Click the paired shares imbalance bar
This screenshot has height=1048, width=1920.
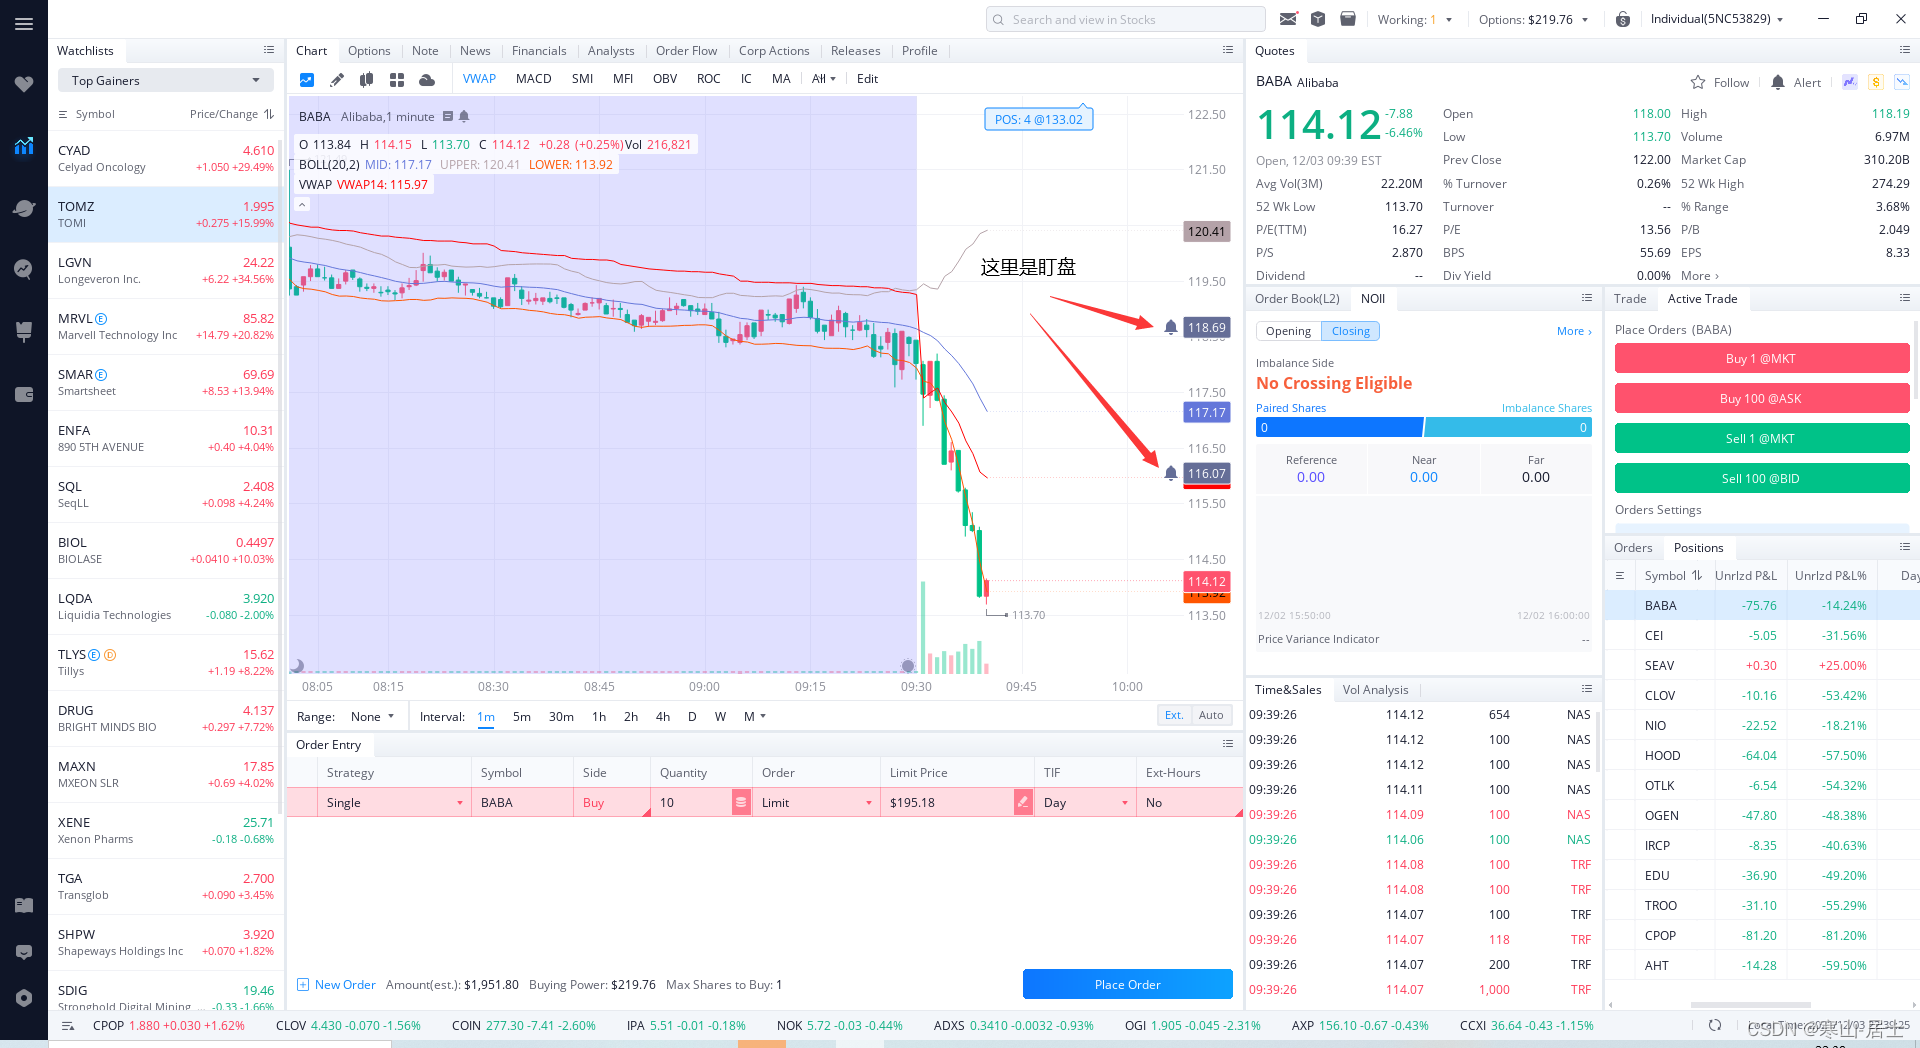point(1424,427)
